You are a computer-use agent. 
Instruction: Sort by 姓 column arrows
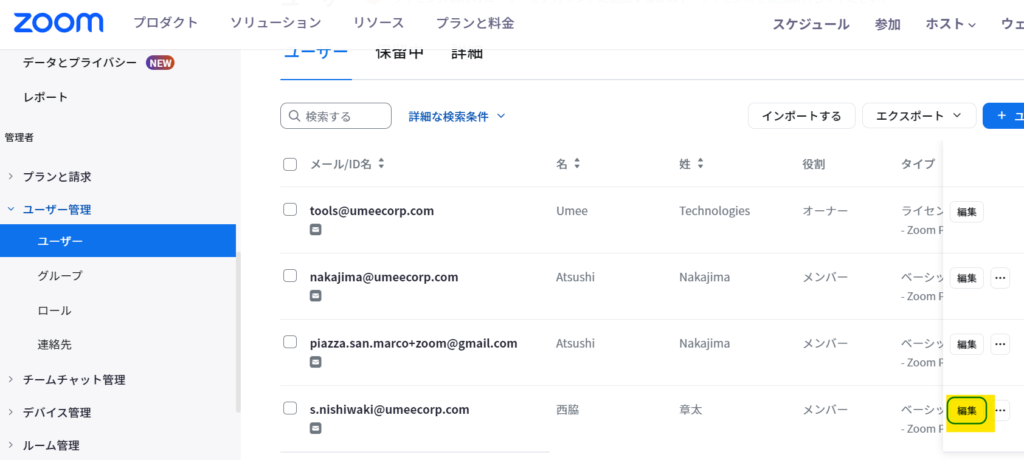pyautogui.click(x=700, y=164)
